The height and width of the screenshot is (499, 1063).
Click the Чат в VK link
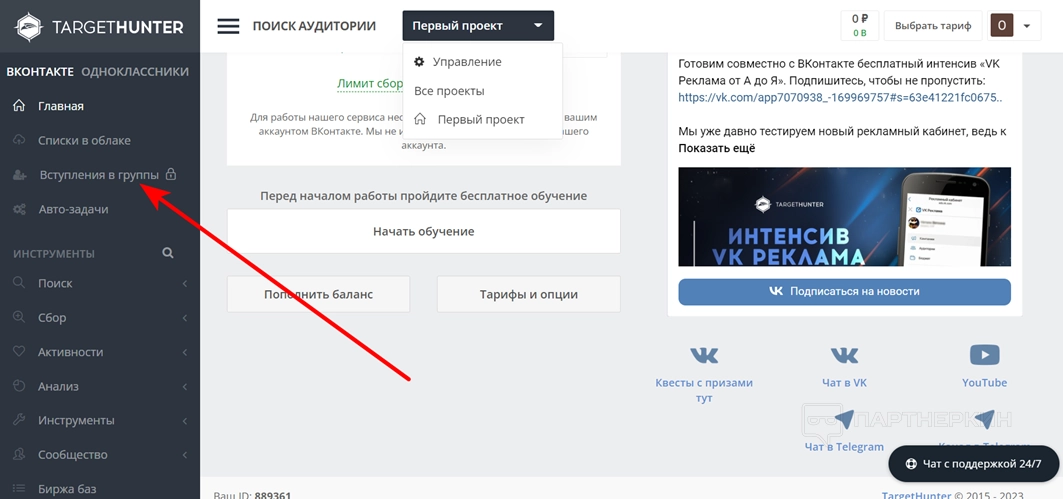(x=844, y=382)
